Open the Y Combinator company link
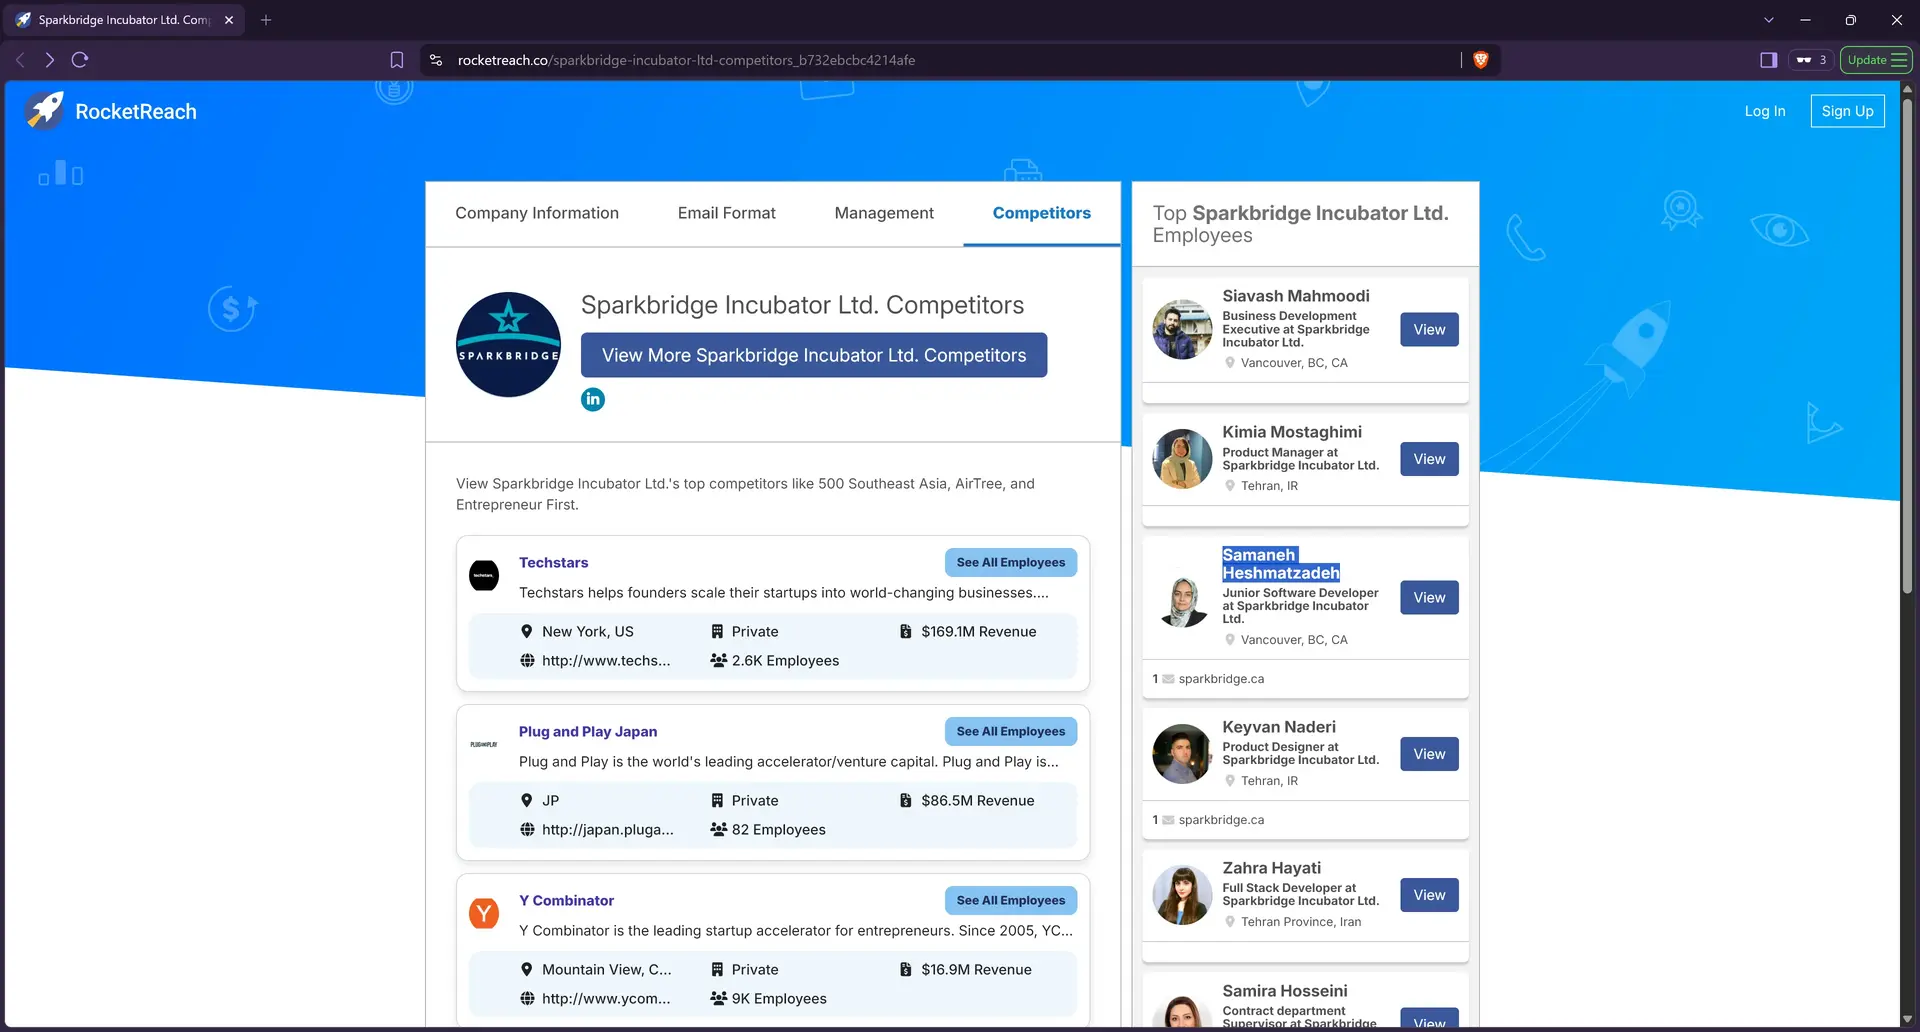 pyautogui.click(x=566, y=901)
